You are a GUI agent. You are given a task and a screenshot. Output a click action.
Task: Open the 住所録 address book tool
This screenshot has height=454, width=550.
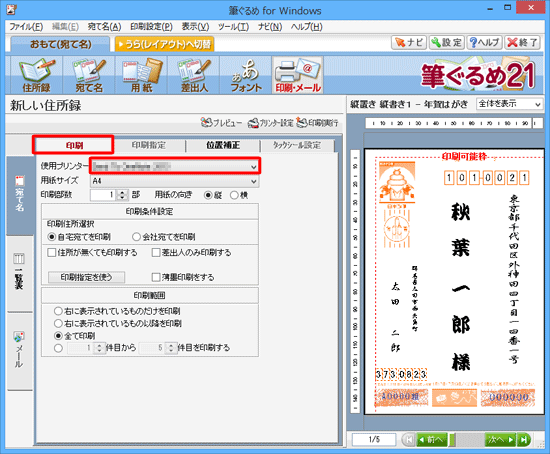(36, 75)
